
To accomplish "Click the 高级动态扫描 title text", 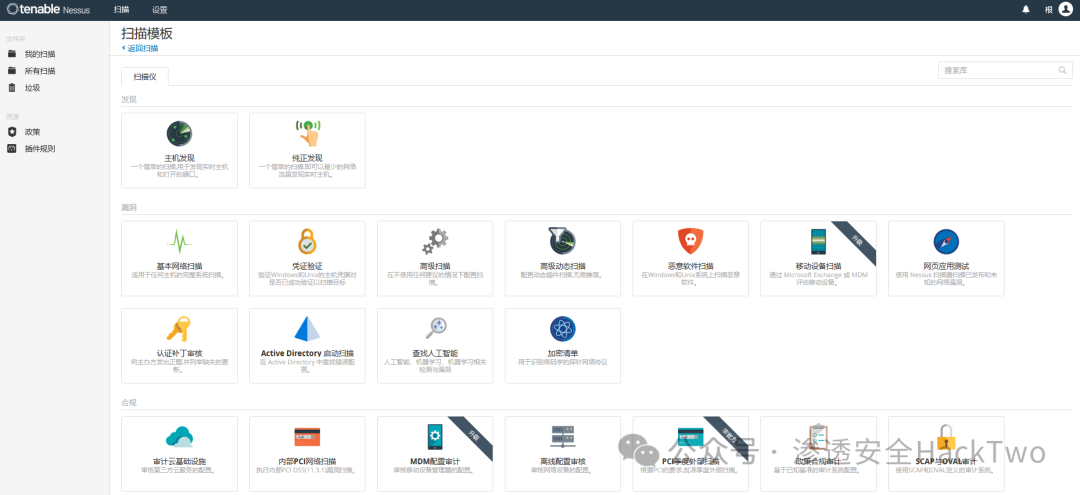I will coord(563,266).
